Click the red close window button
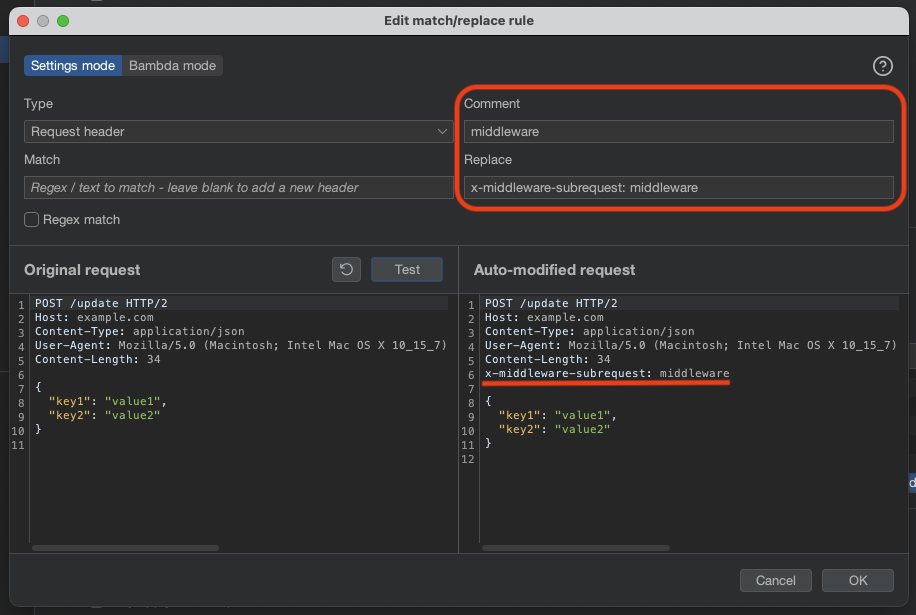This screenshot has height=615, width=916. point(23,21)
